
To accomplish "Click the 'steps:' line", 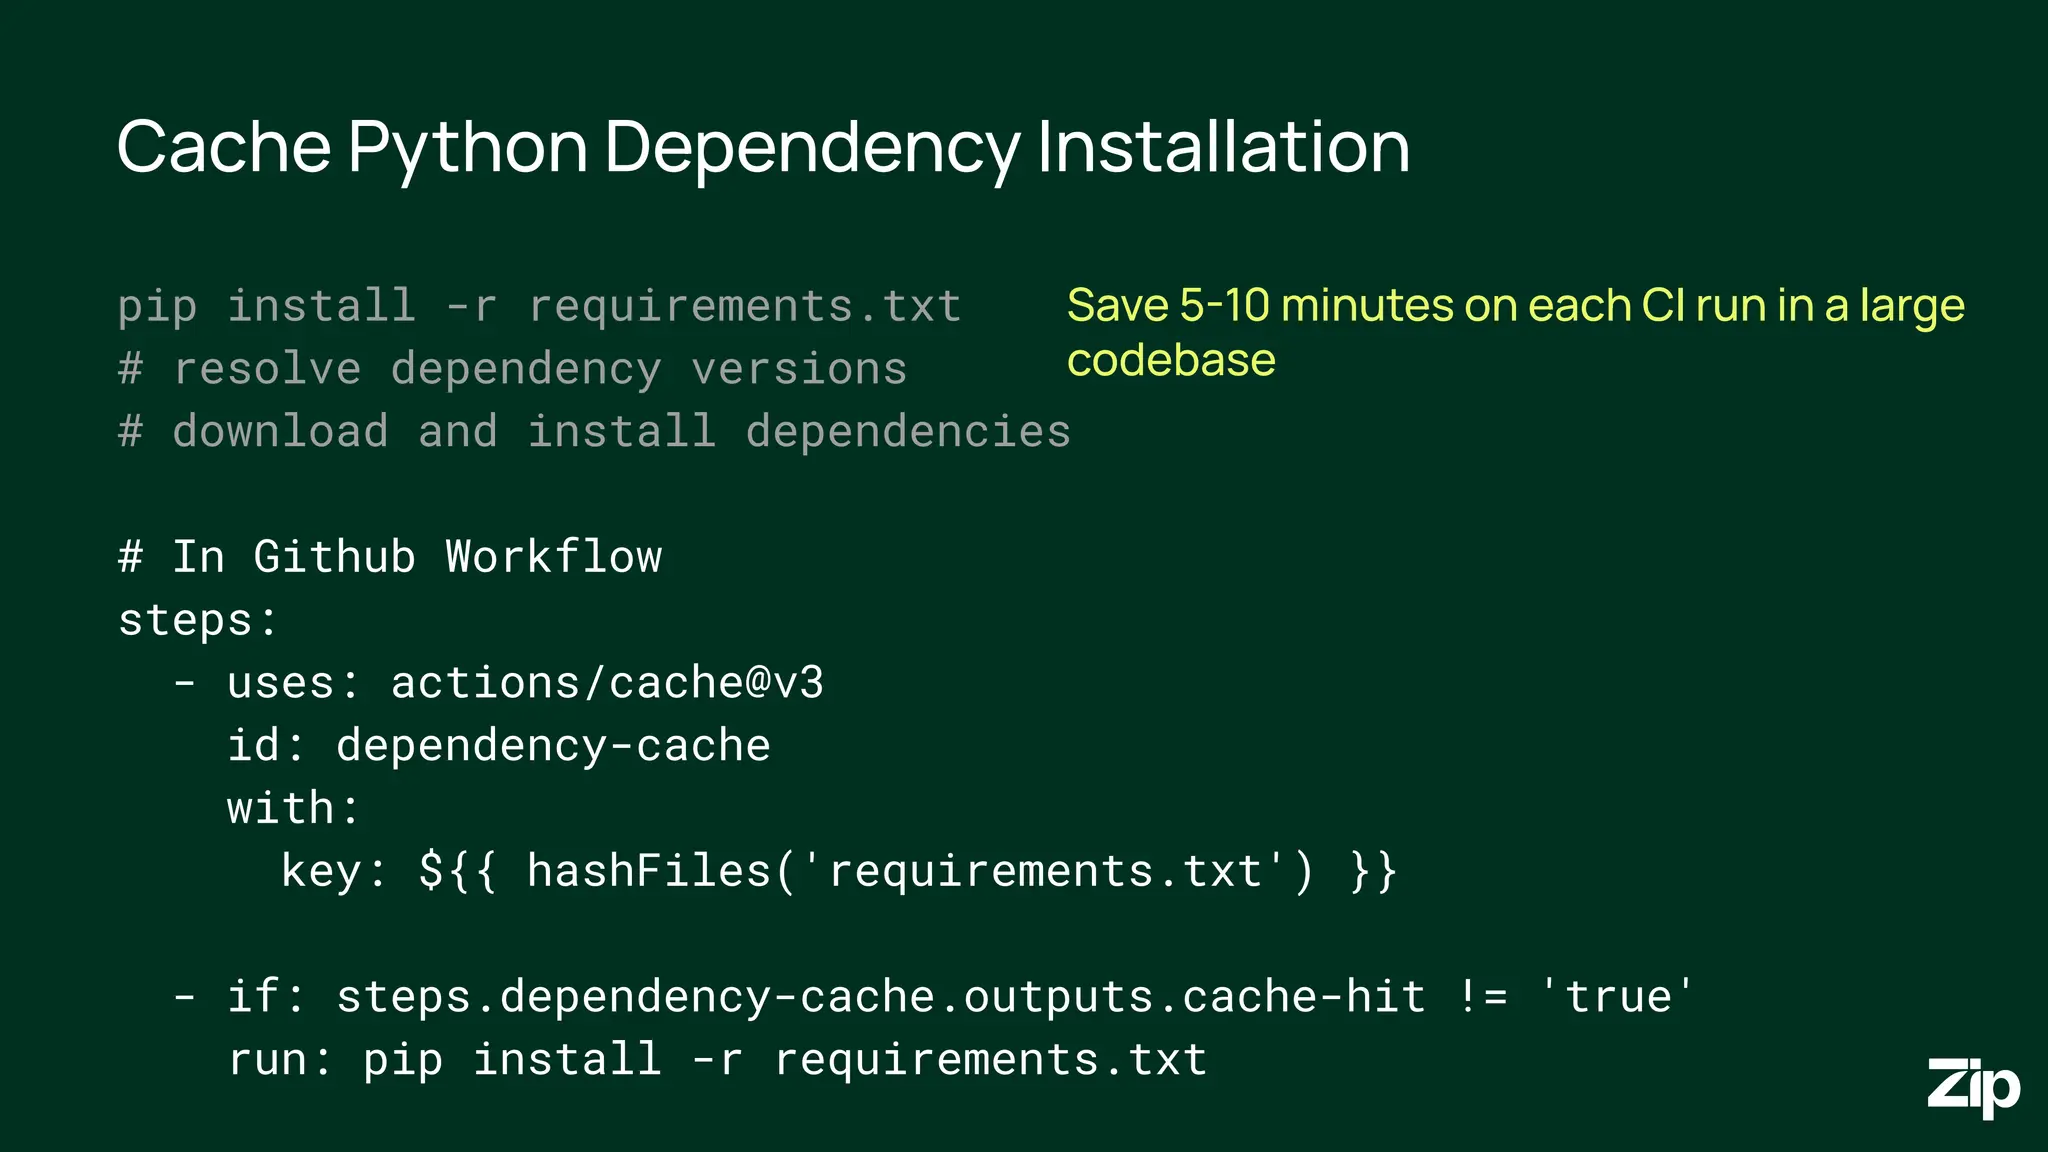I will coord(198,621).
